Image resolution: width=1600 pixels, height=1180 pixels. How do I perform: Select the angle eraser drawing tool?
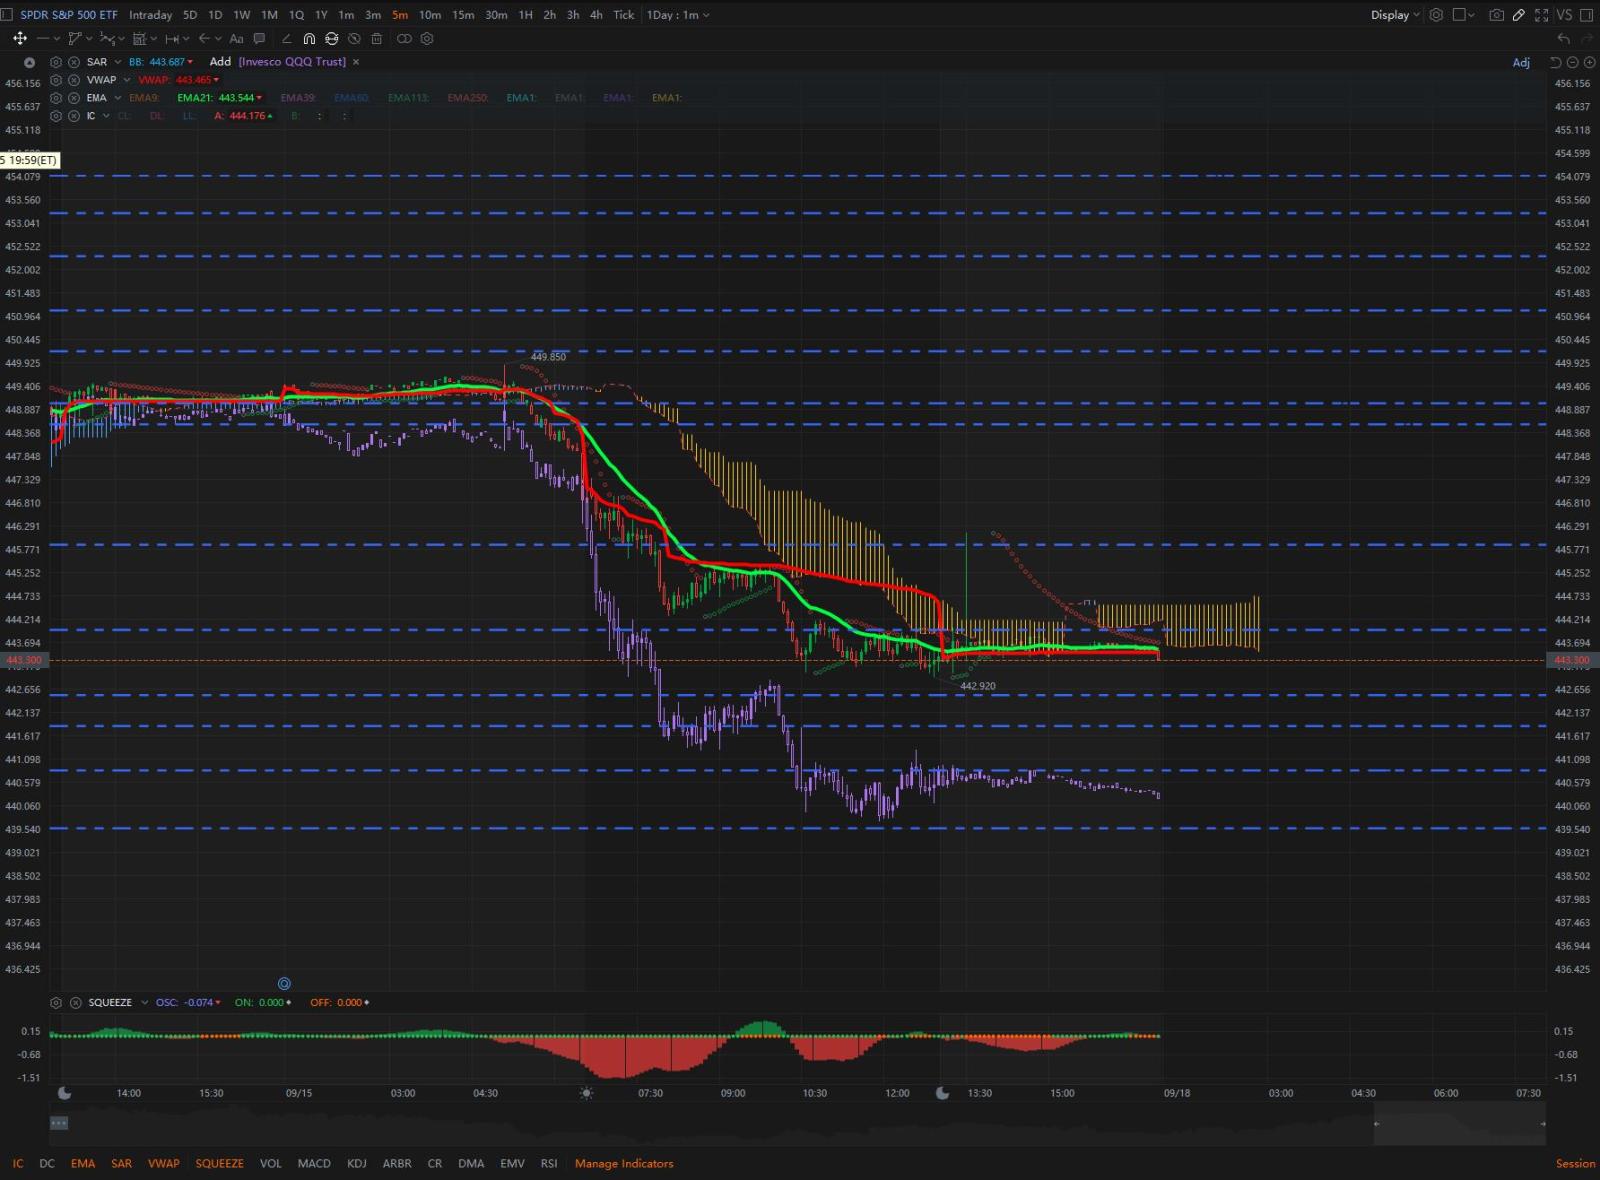286,38
